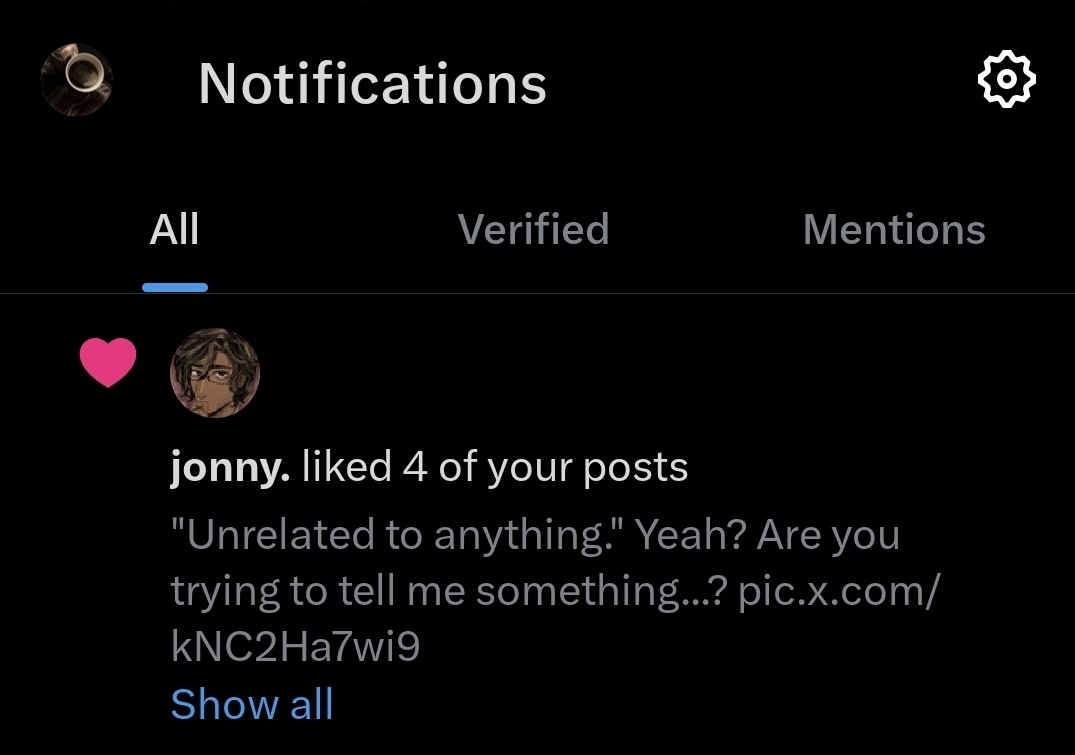The width and height of the screenshot is (1075, 755).
Task: Click the word "posts" in notification
Action: click(x=635, y=470)
